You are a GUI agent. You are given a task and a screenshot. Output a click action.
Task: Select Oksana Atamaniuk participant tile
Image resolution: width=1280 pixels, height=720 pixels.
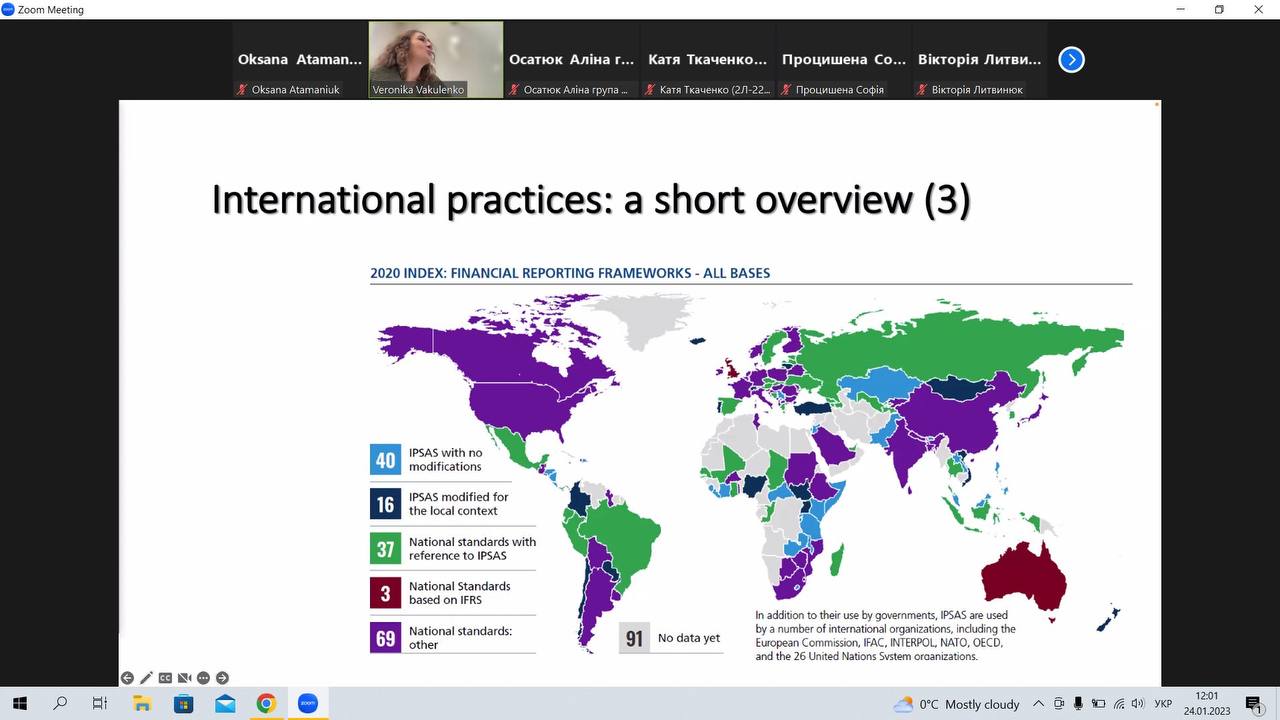coord(299,60)
